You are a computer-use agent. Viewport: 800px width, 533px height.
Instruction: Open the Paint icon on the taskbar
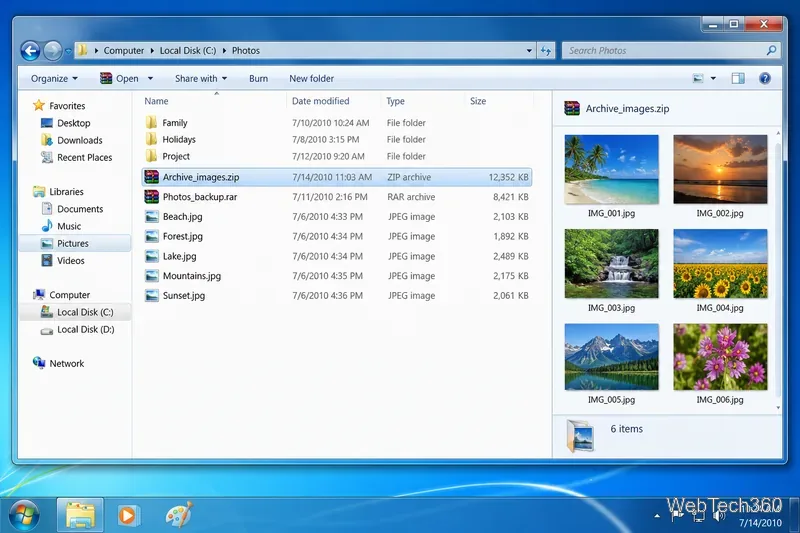pos(179,515)
